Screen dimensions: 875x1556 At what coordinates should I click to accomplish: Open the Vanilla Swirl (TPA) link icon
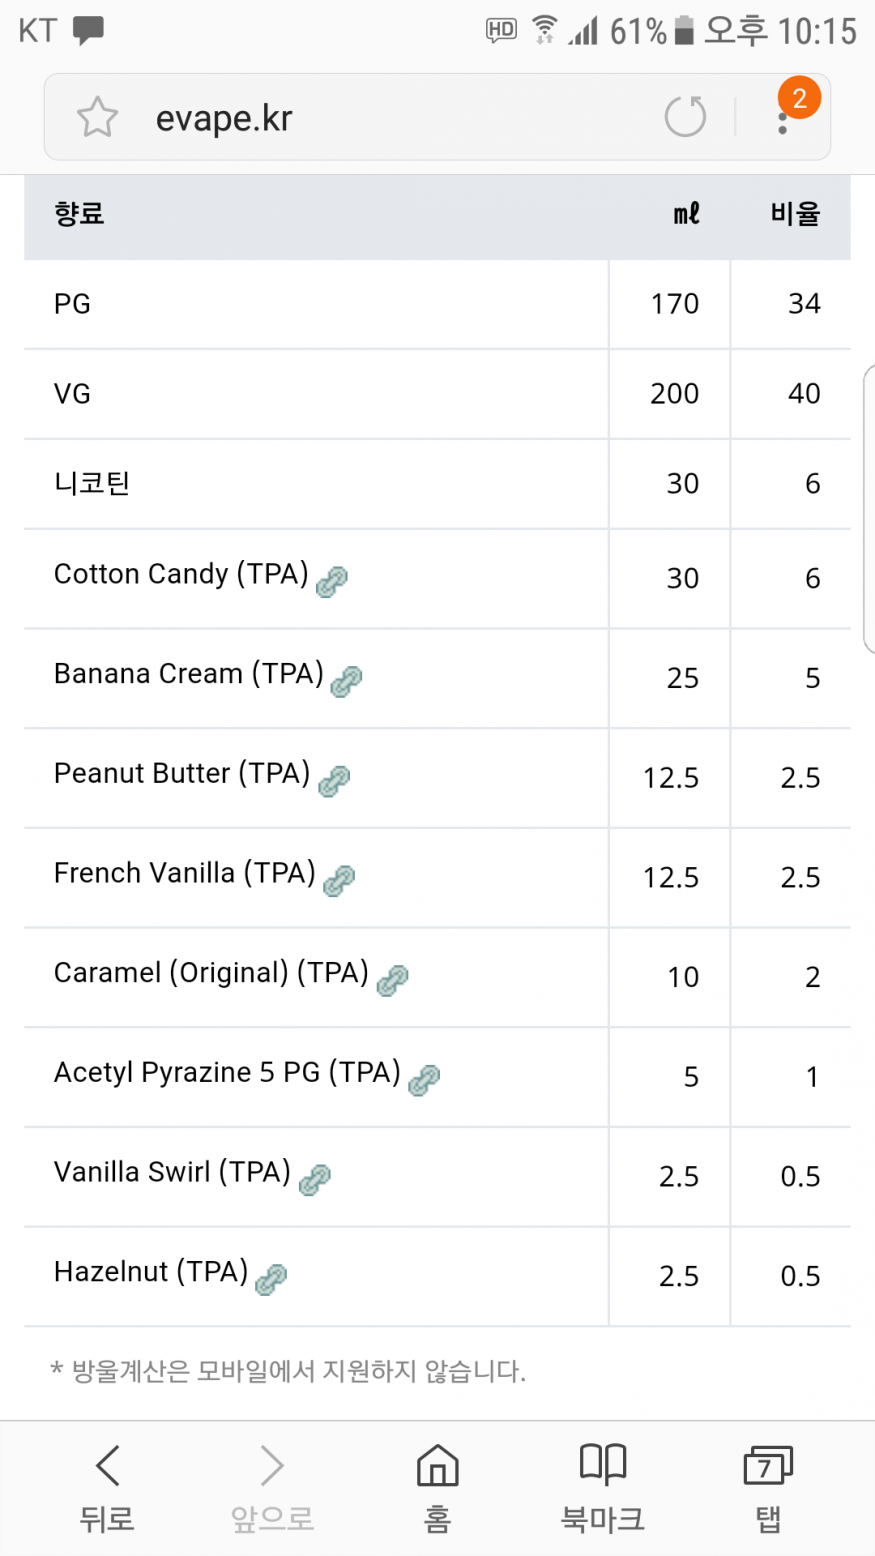(315, 1179)
